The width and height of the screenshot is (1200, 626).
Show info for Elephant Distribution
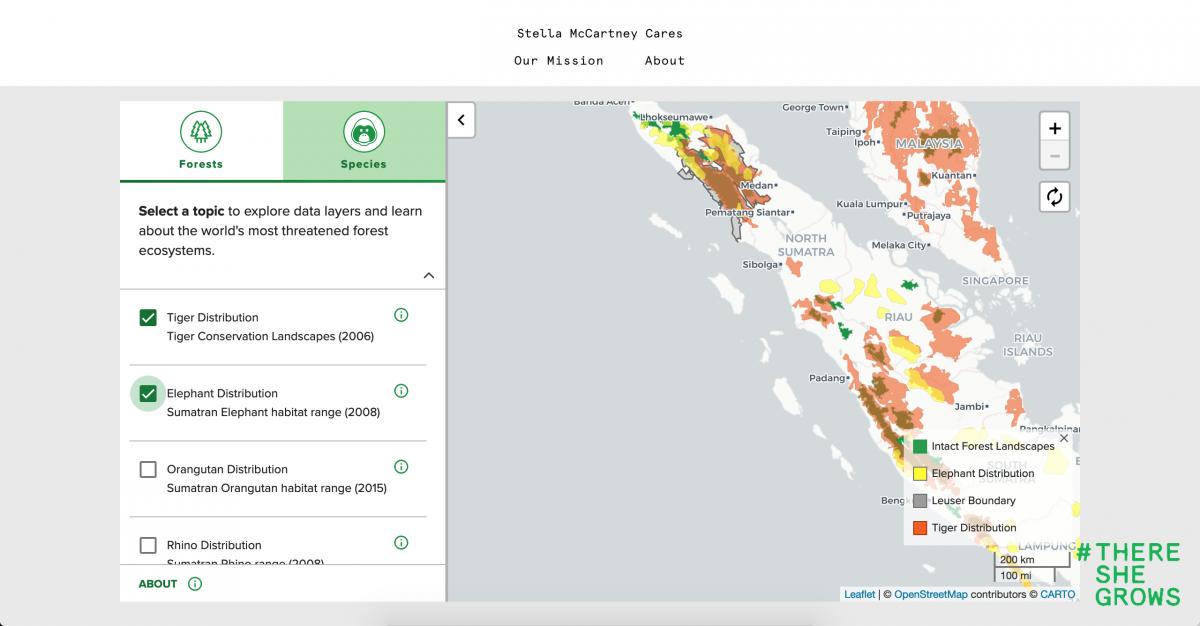pos(401,391)
